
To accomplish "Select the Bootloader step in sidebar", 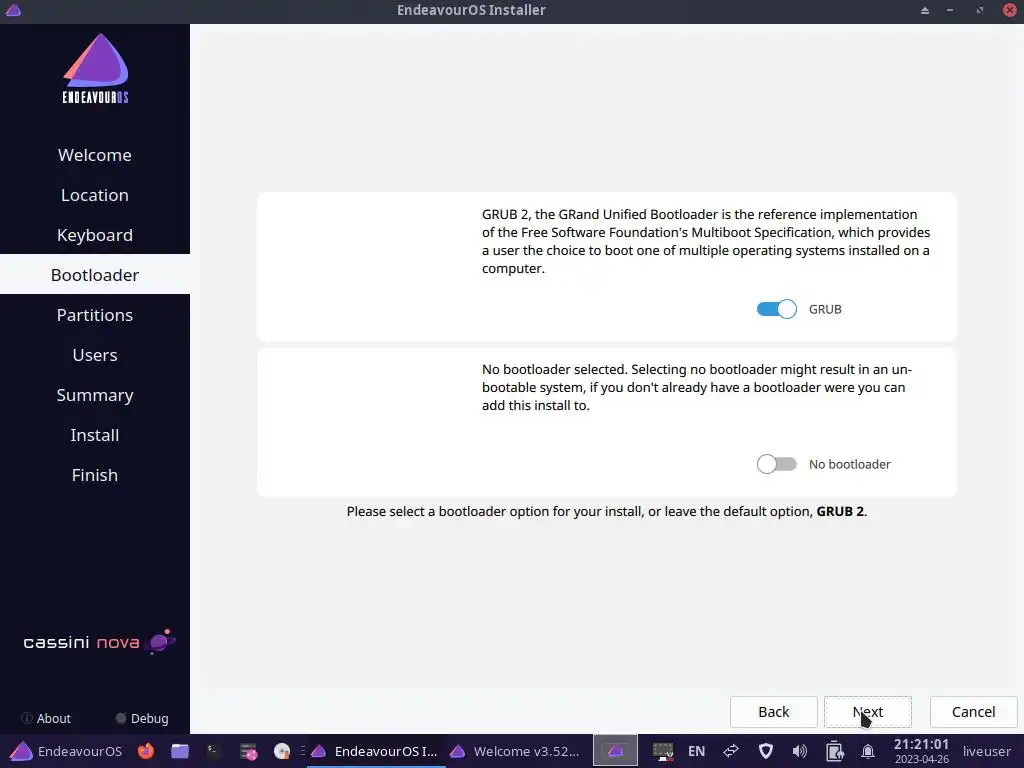I will pos(95,275).
